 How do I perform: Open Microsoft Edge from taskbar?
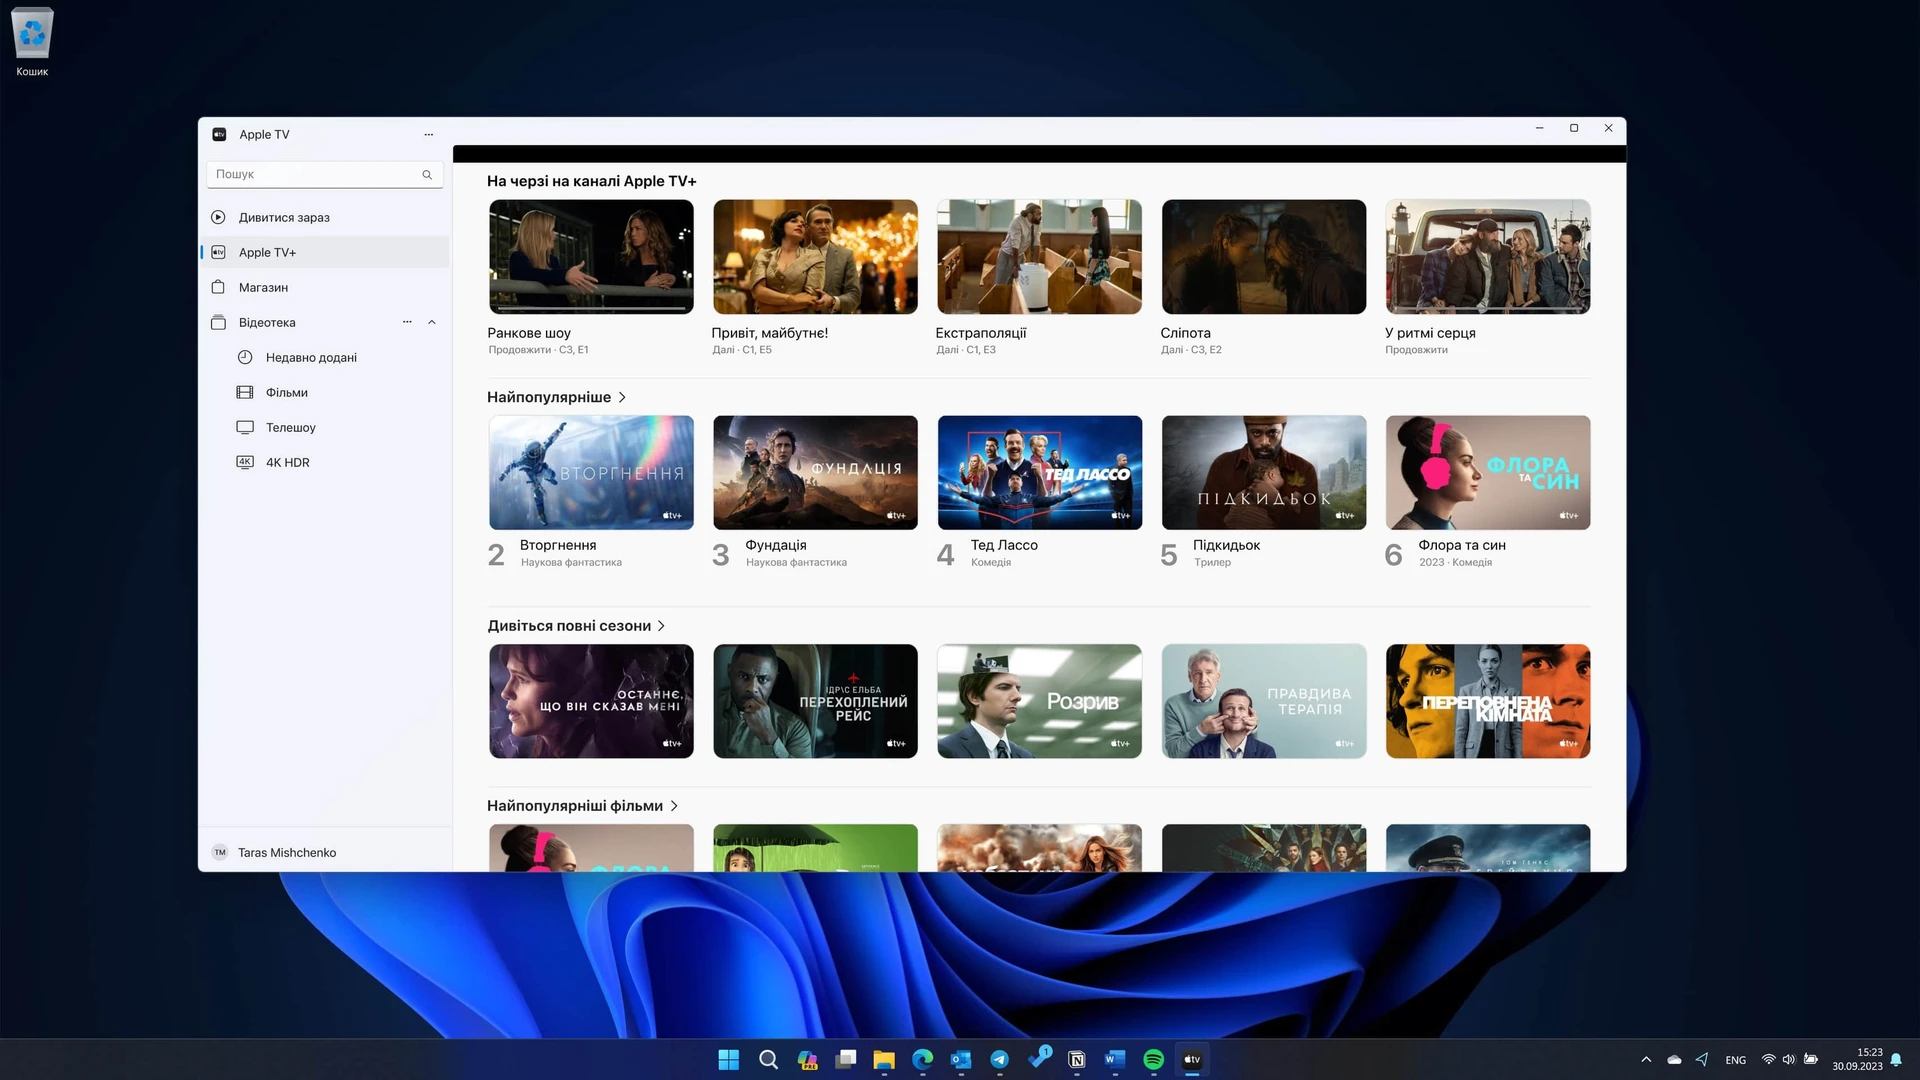coord(922,1059)
